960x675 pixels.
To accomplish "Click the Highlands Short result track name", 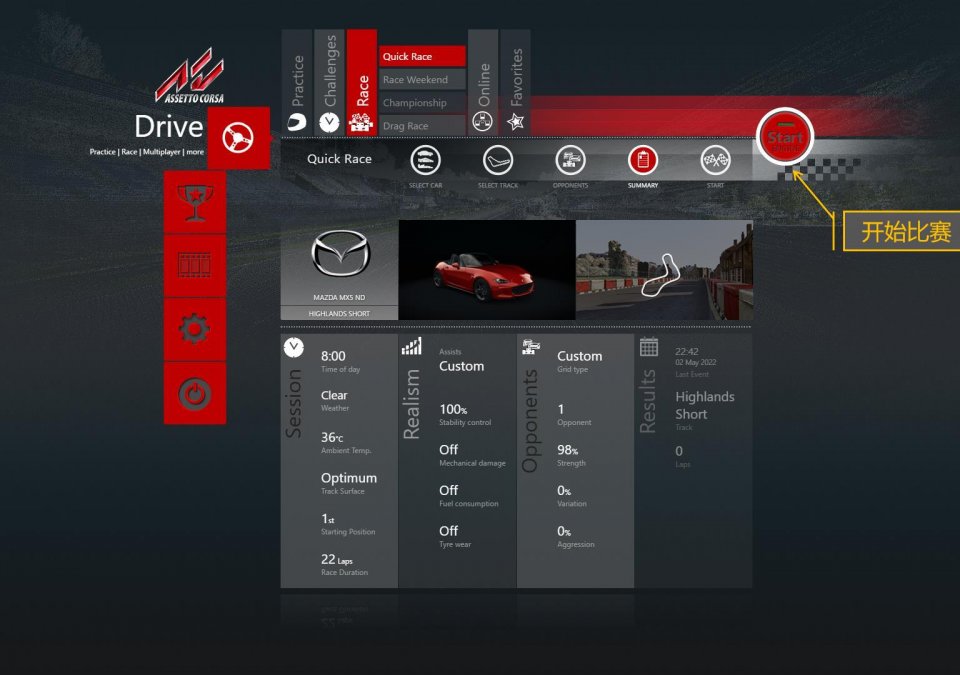I will click(x=705, y=405).
